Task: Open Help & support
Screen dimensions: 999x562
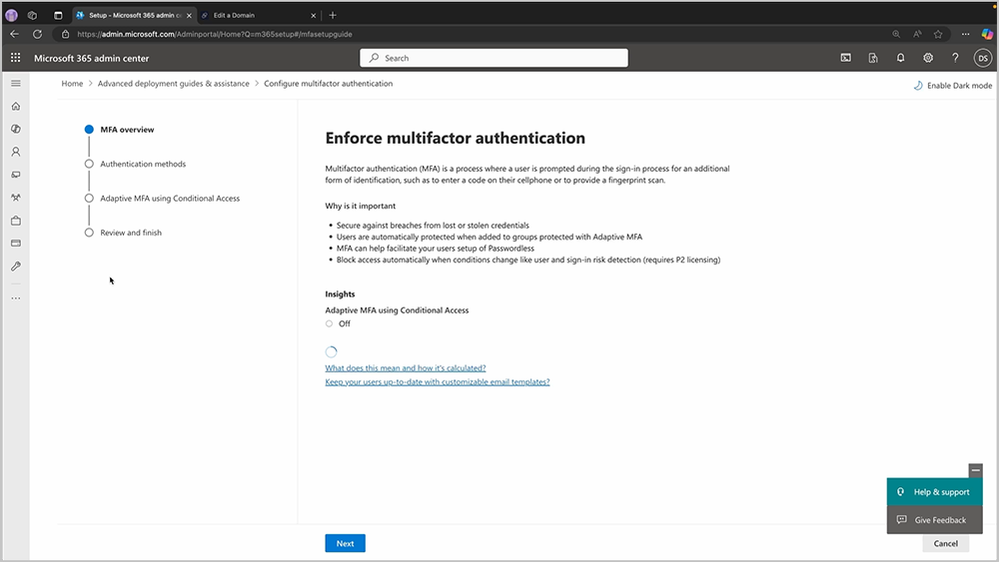Action: pos(934,492)
